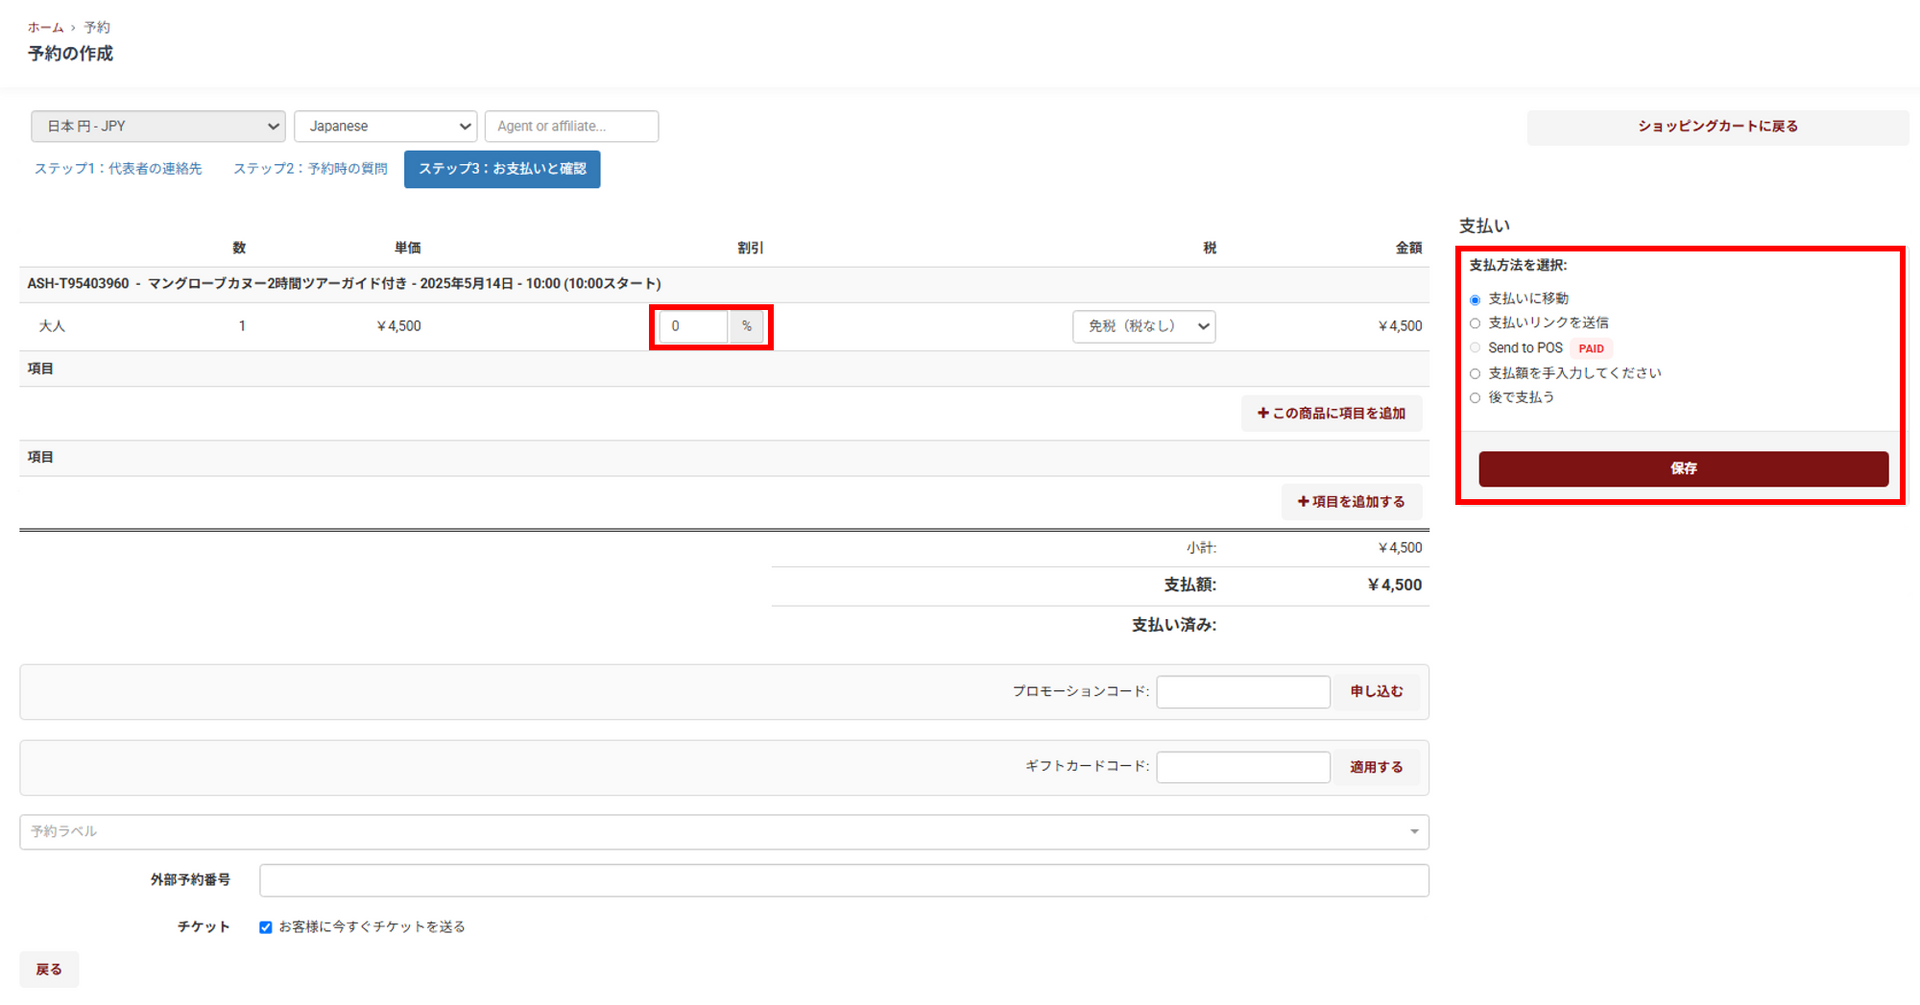This screenshot has height=1005, width=1920.
Task: Click the 予約の作成 page heading
Action: [x=70, y=54]
